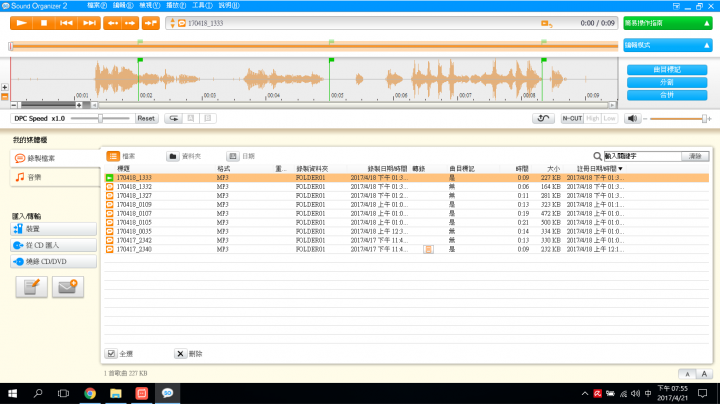Click the easy-search rewind arrow button
The height and width of the screenshot is (405, 720).
pyautogui.click(x=113, y=23)
